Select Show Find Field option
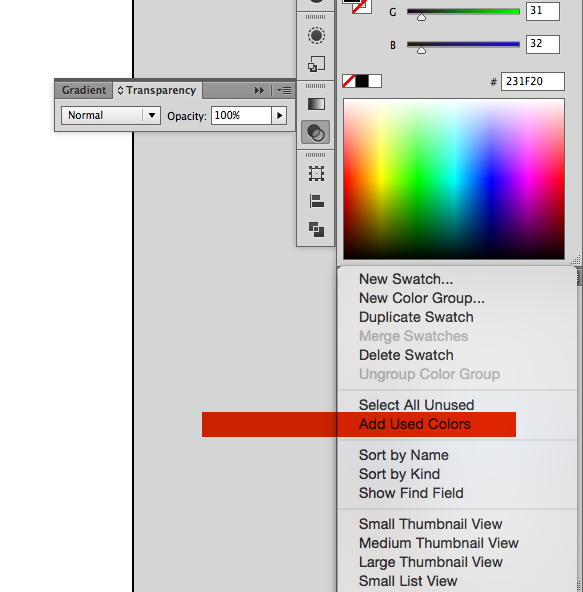The image size is (583, 592). 411,493
